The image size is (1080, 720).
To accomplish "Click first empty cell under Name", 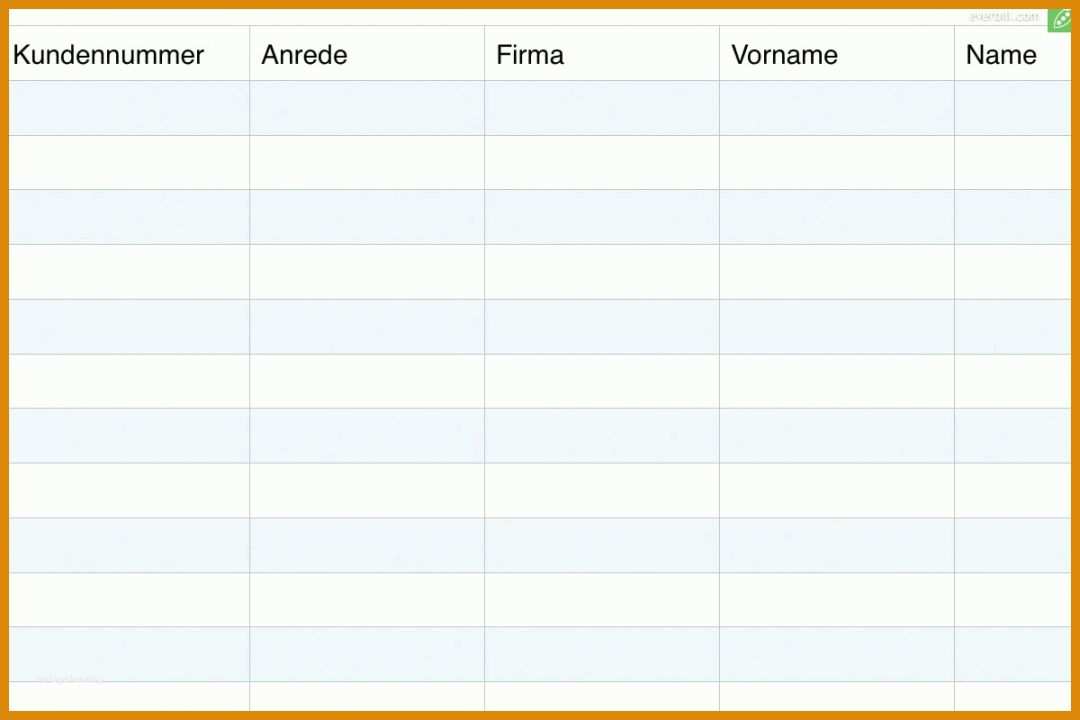I will [x=1012, y=108].
